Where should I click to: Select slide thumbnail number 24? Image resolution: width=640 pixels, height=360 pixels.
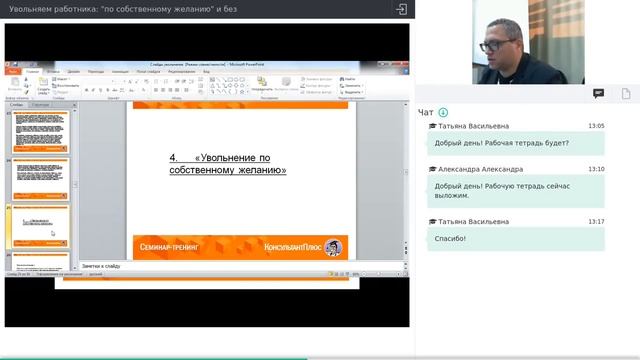pos(40,179)
